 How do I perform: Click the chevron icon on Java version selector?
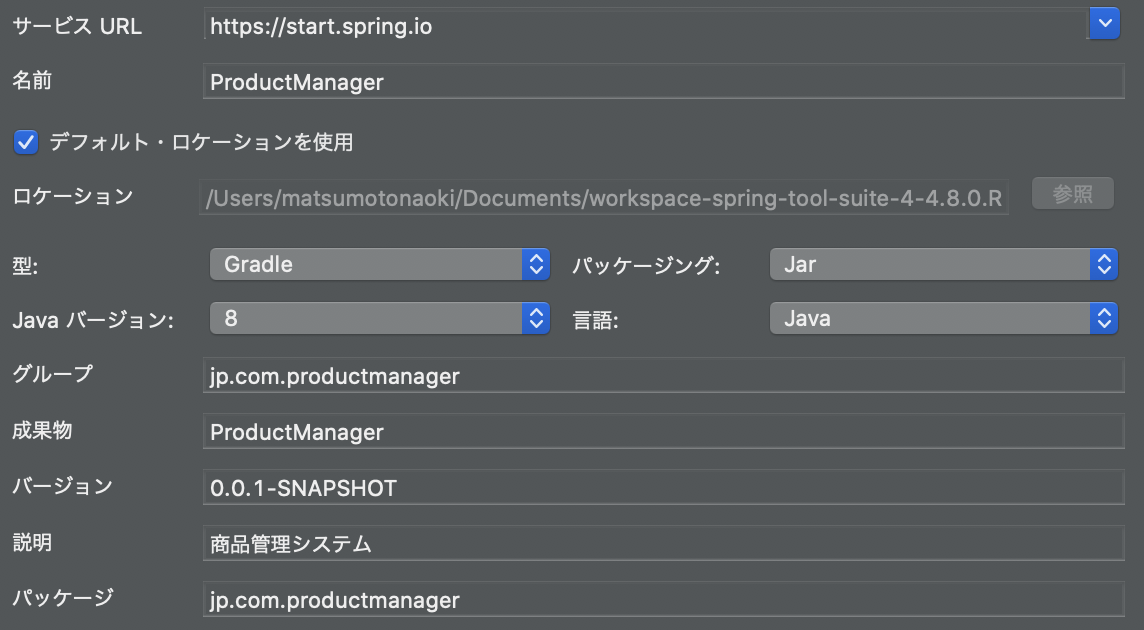536,318
